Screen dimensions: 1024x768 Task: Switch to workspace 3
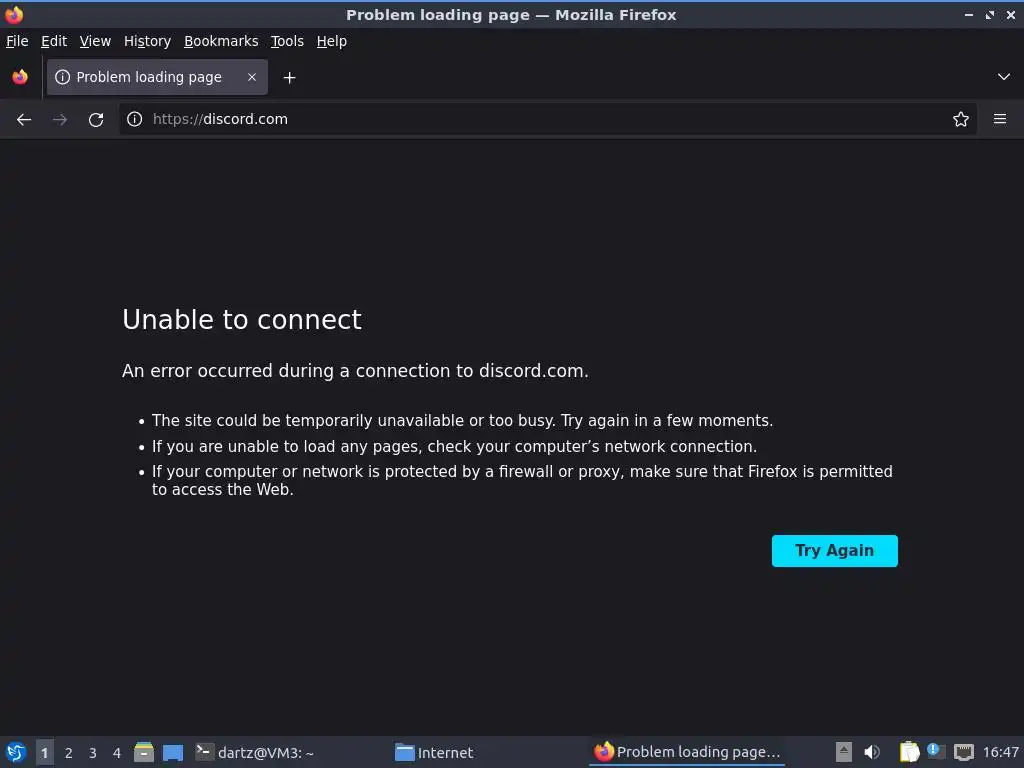click(93, 752)
